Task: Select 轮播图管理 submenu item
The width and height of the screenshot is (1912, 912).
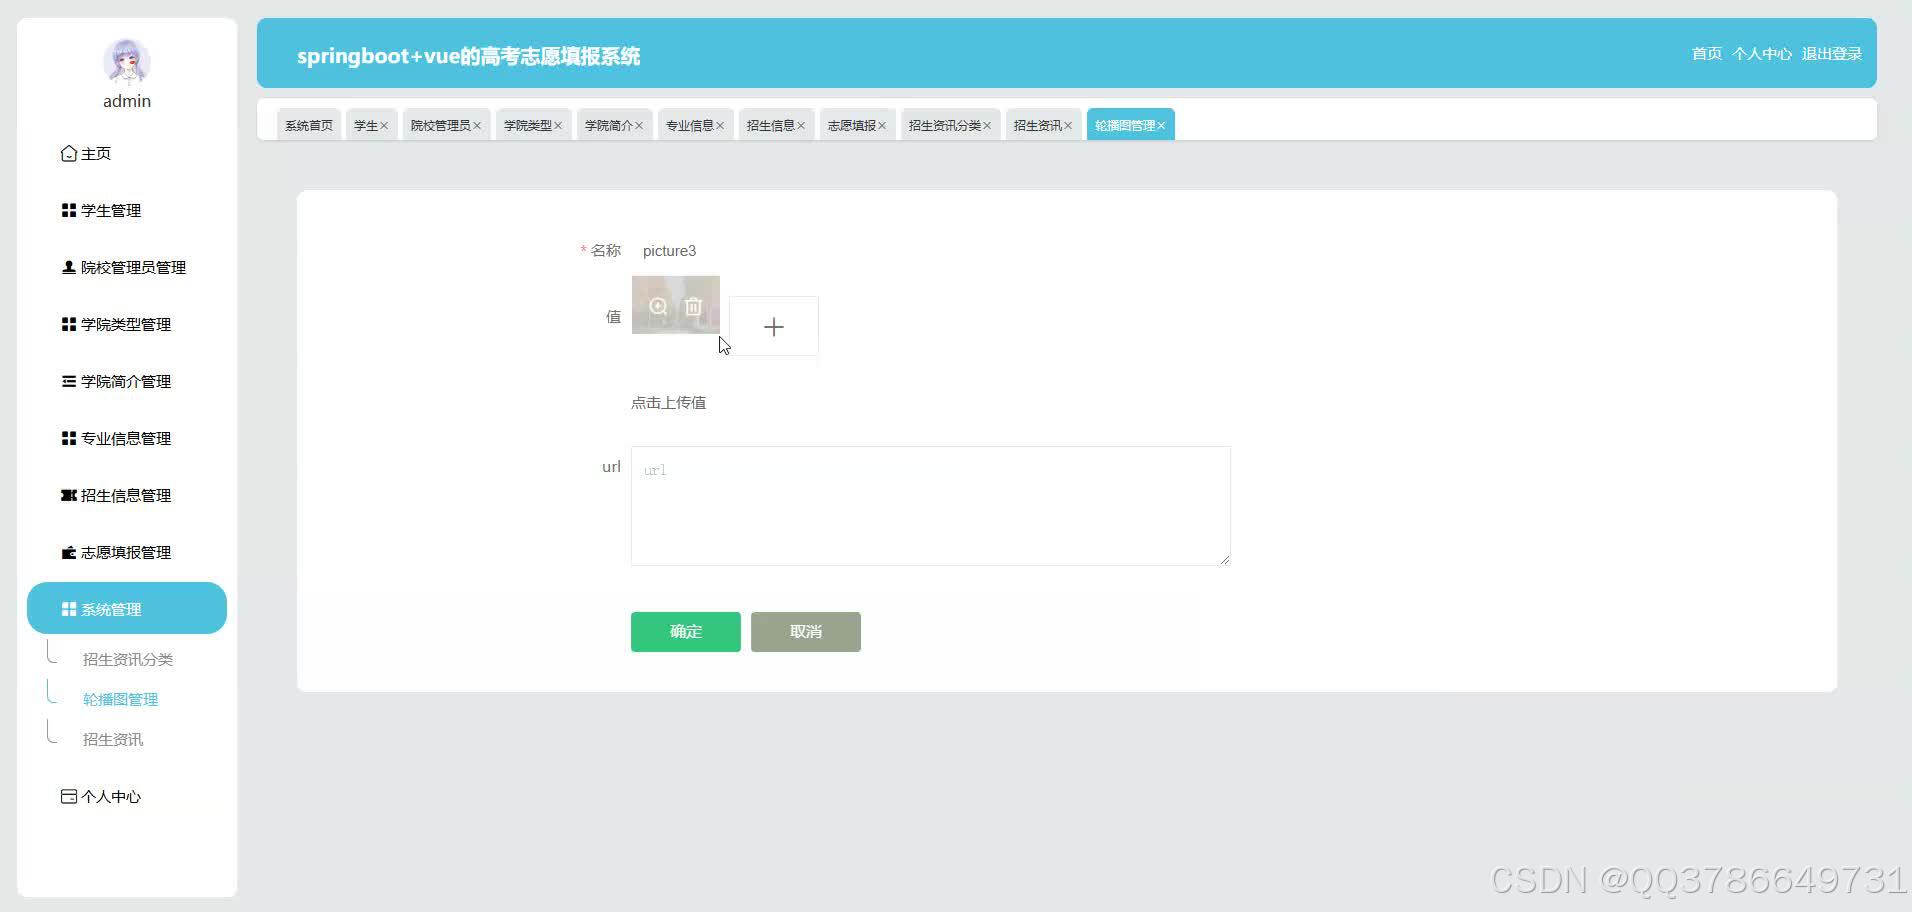Action: coord(121,699)
